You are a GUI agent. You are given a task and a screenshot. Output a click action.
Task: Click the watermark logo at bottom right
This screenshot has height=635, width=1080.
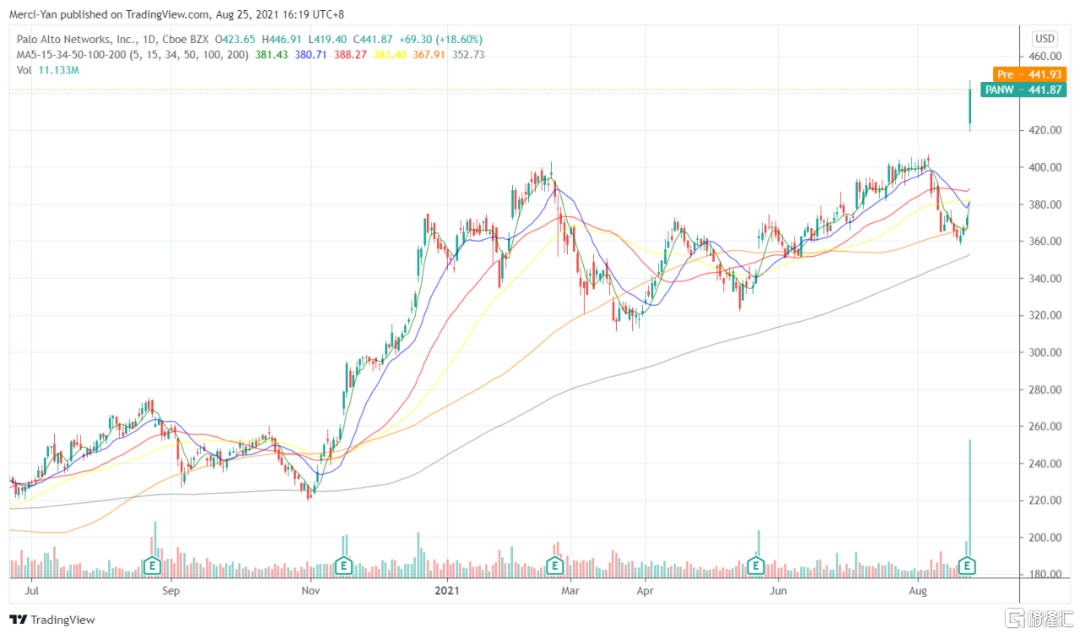tap(1038, 617)
